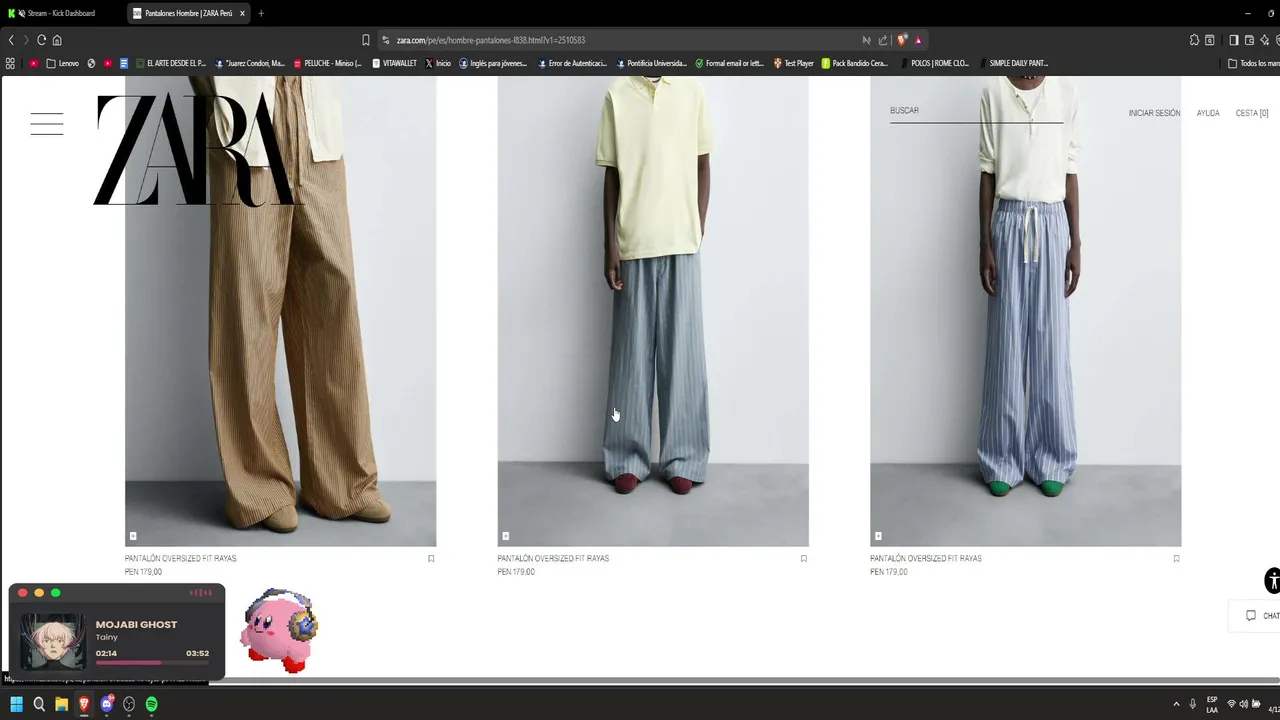Open Spotify from the taskbar
Screen dimensions: 1280x720
[151, 704]
